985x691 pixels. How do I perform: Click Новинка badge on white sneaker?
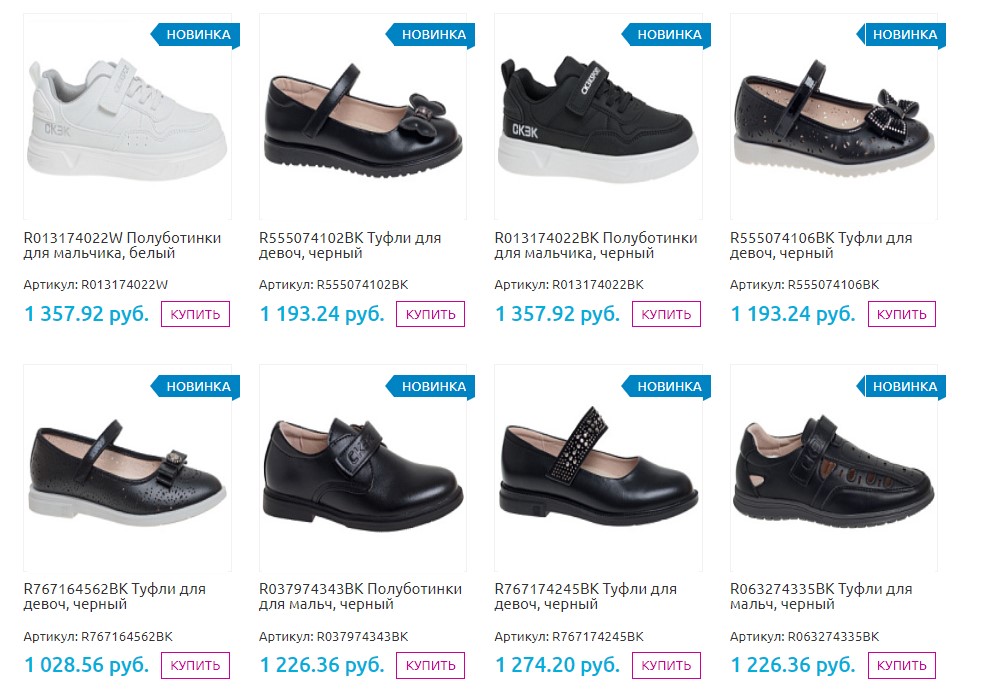(x=197, y=35)
